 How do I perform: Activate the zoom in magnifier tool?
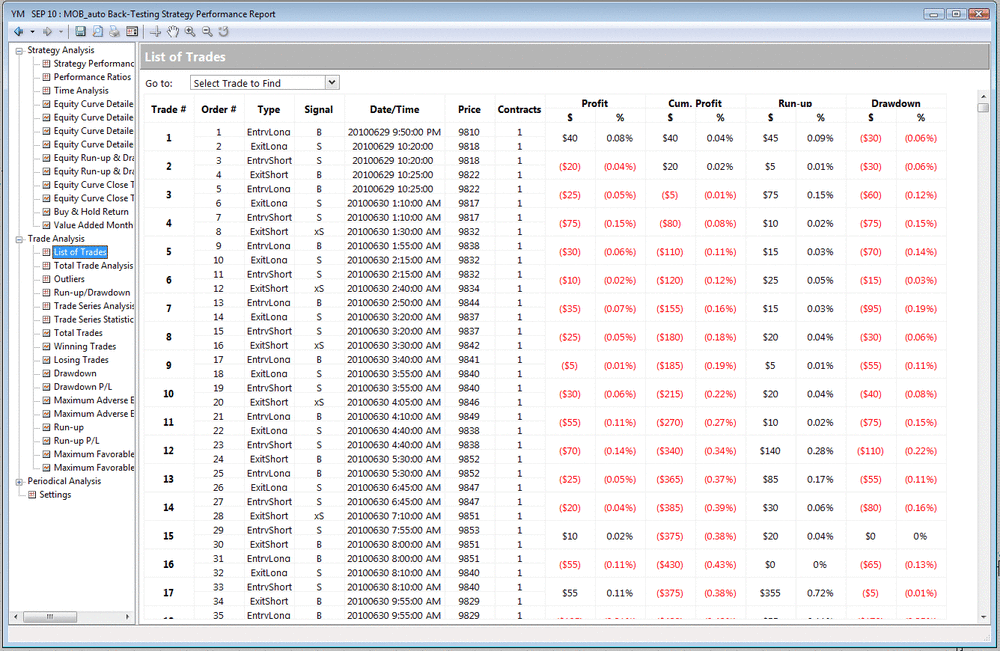click(190, 31)
